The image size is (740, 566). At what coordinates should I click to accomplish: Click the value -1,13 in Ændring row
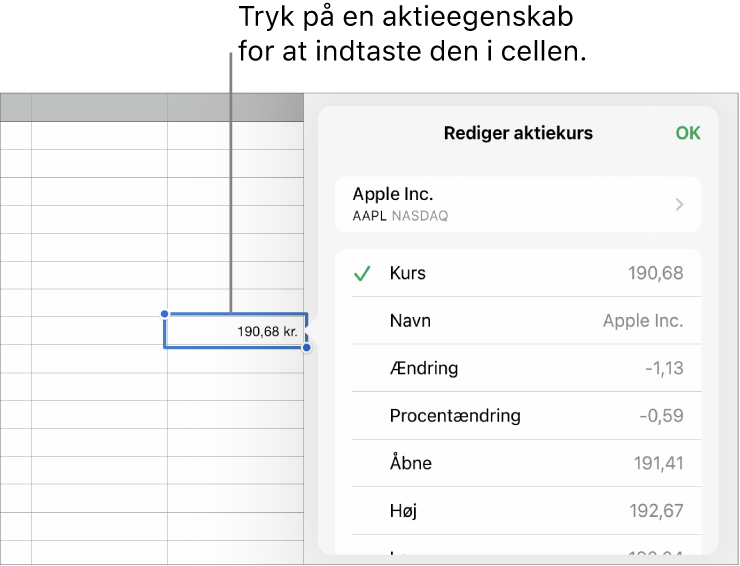click(664, 368)
